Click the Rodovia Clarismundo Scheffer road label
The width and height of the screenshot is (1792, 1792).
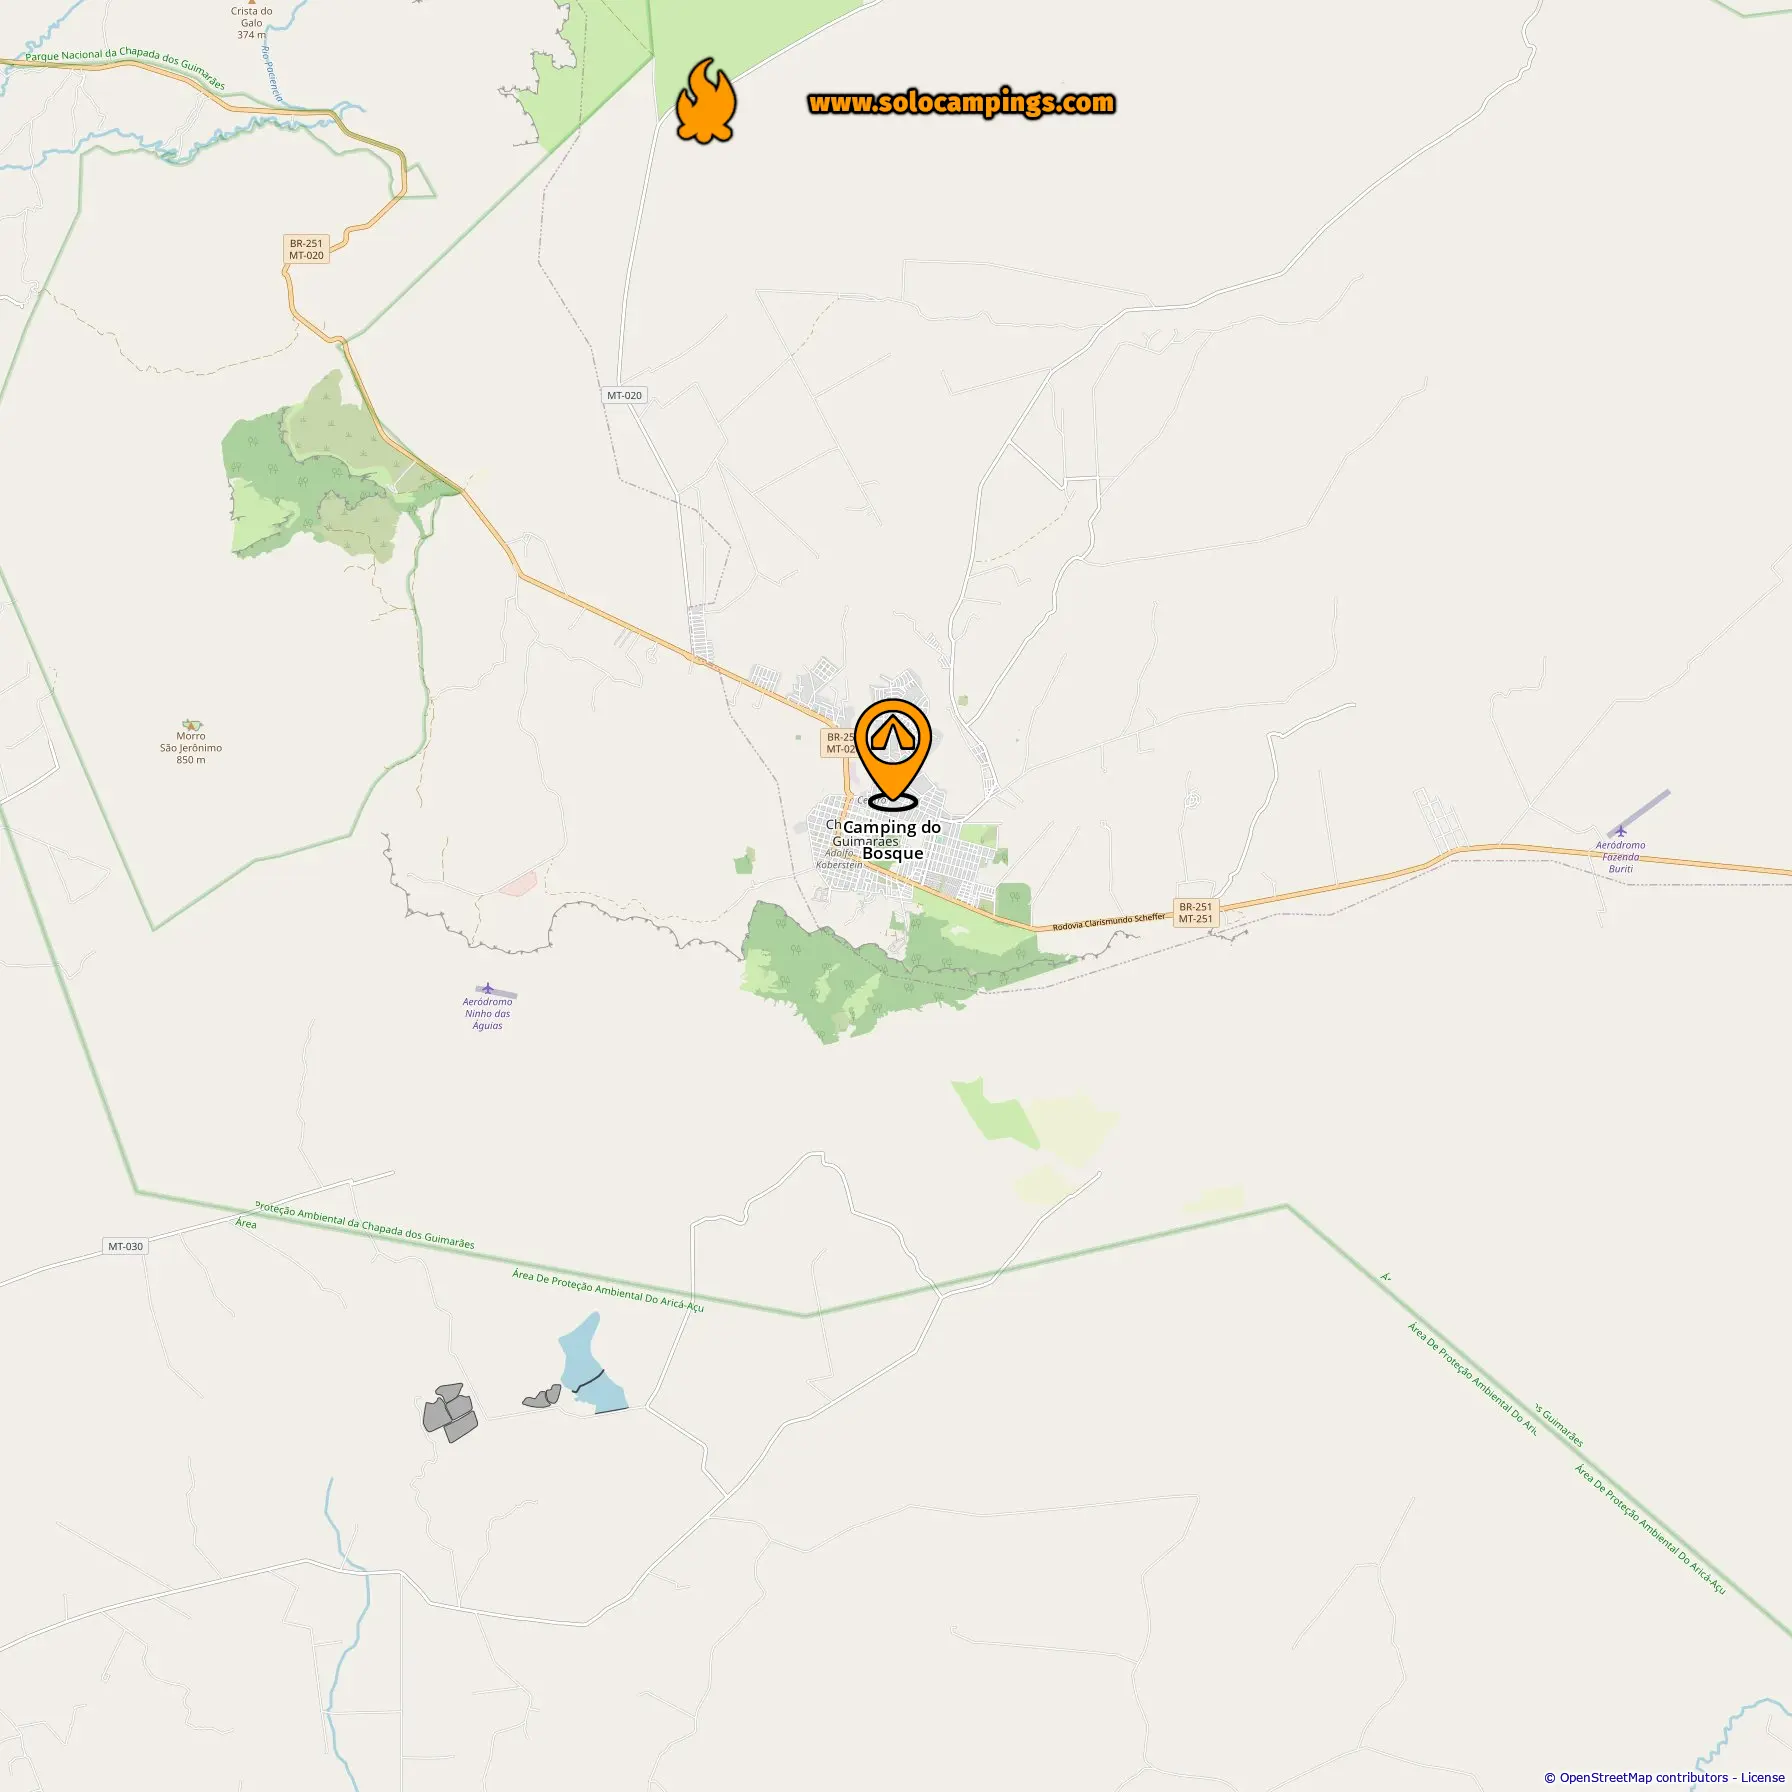point(1109,922)
